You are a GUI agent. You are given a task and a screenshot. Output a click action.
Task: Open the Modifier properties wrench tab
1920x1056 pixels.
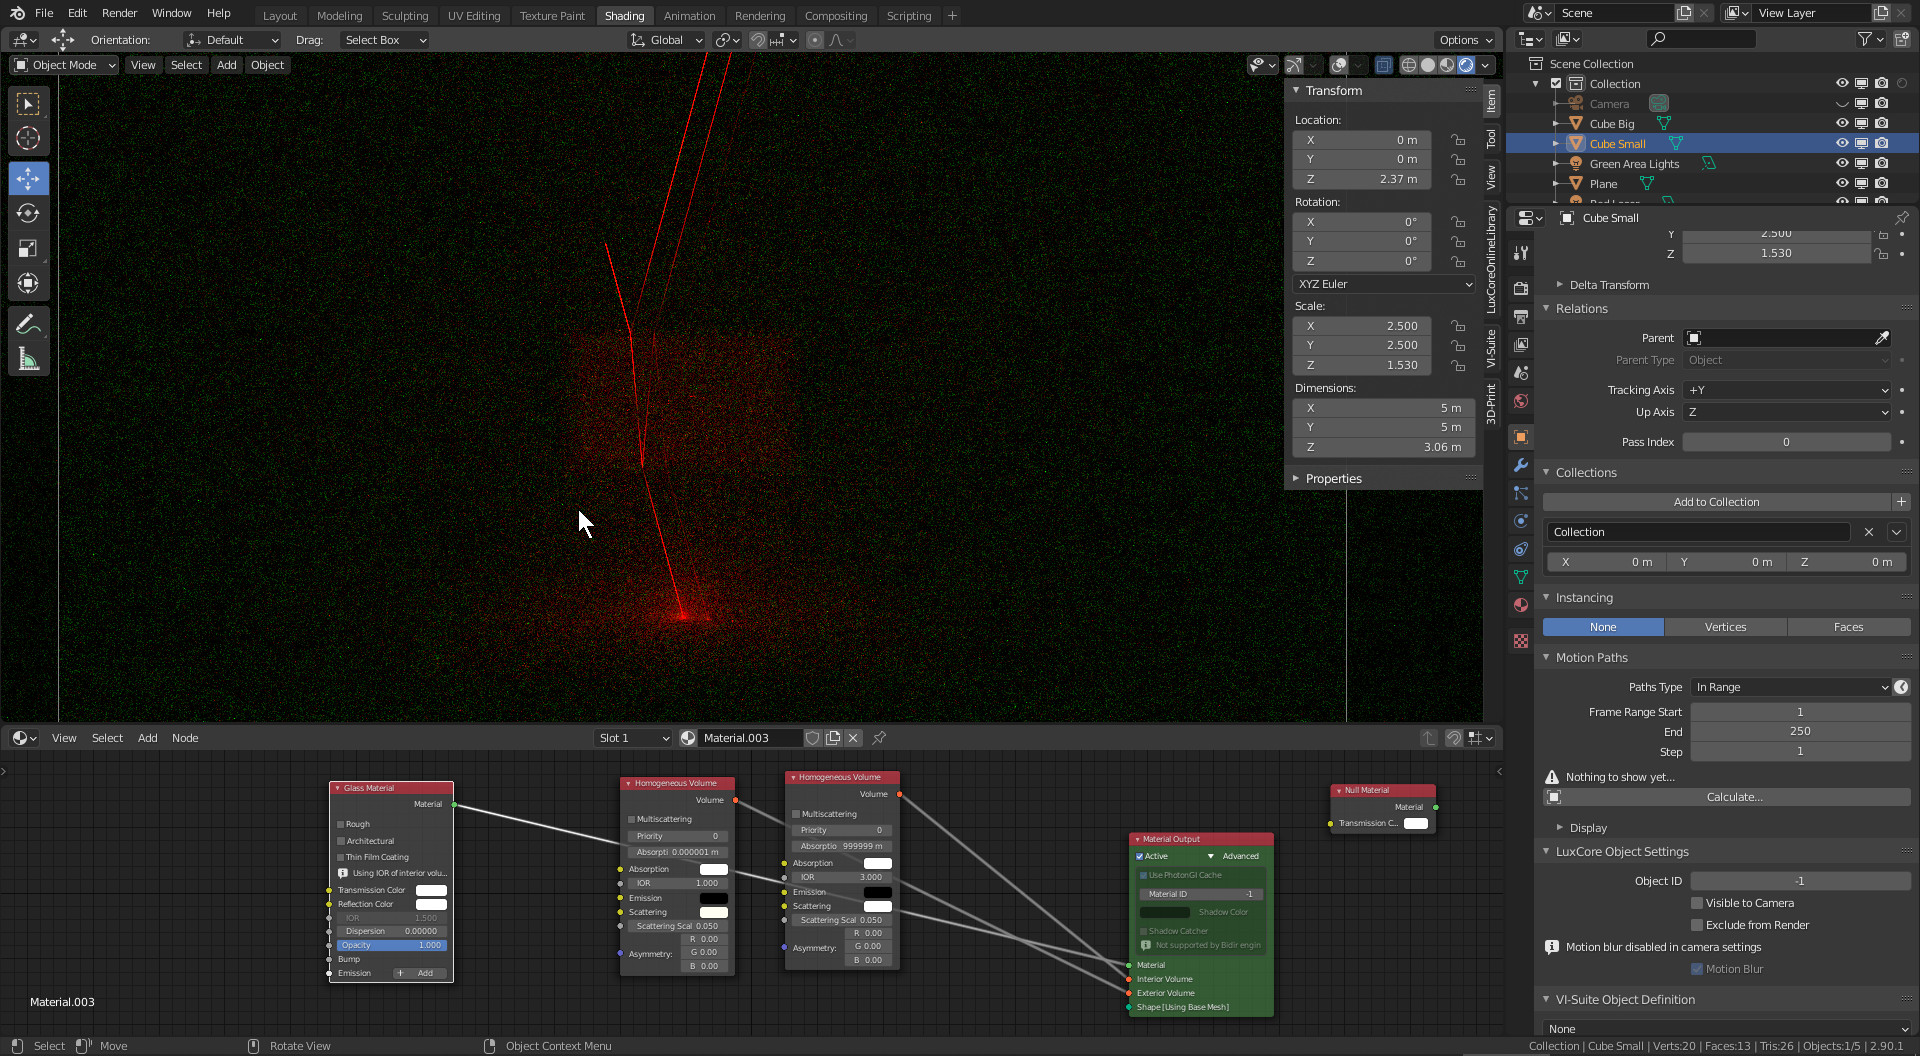1521,465
